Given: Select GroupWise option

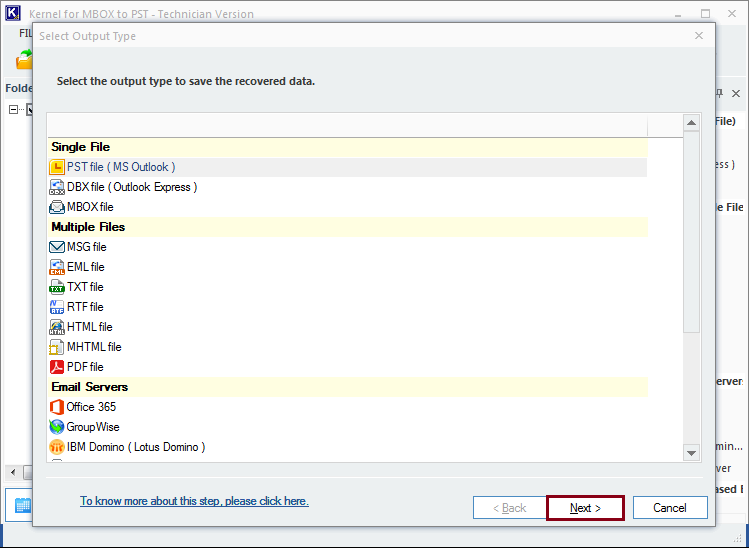Looking at the screenshot, I should (348, 427).
